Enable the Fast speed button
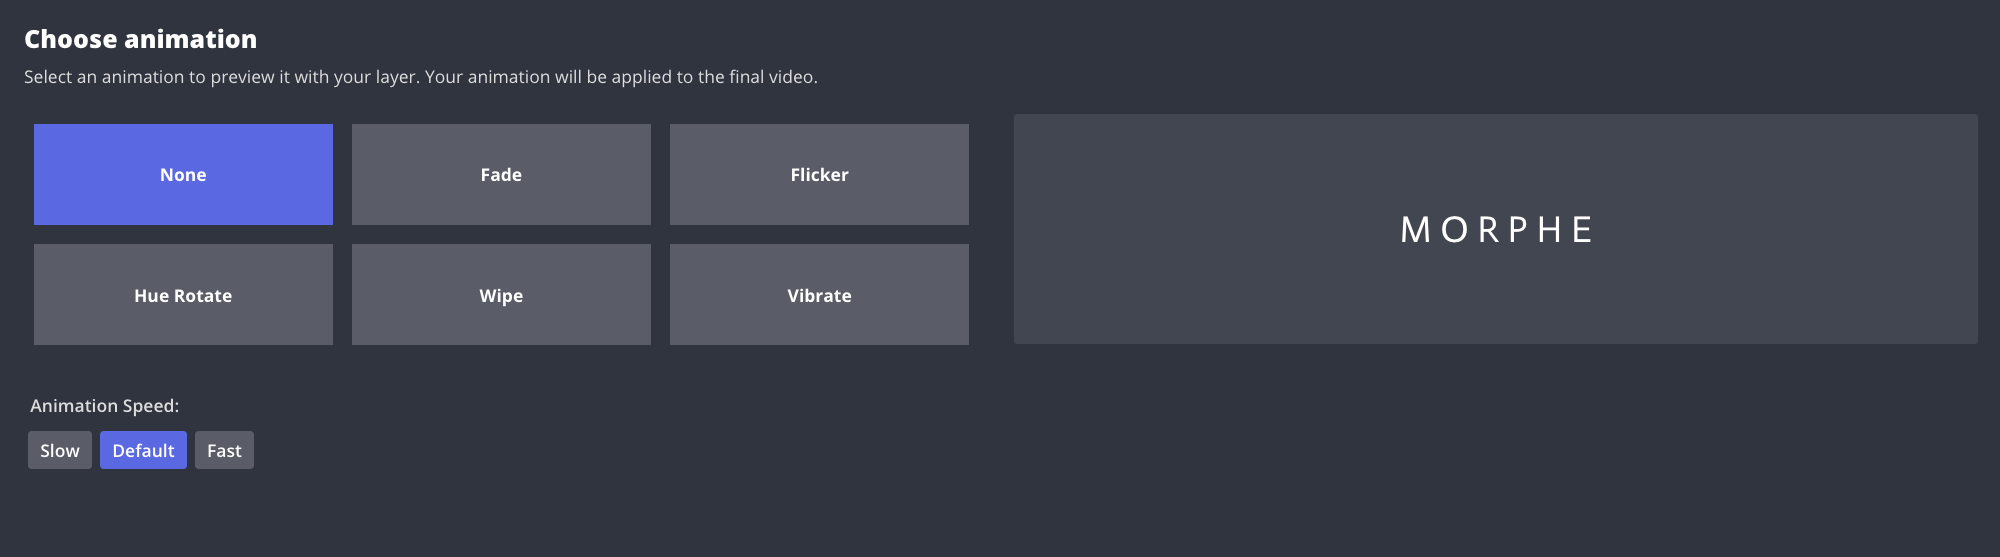Screen dimensions: 2000x557 click(x=224, y=450)
